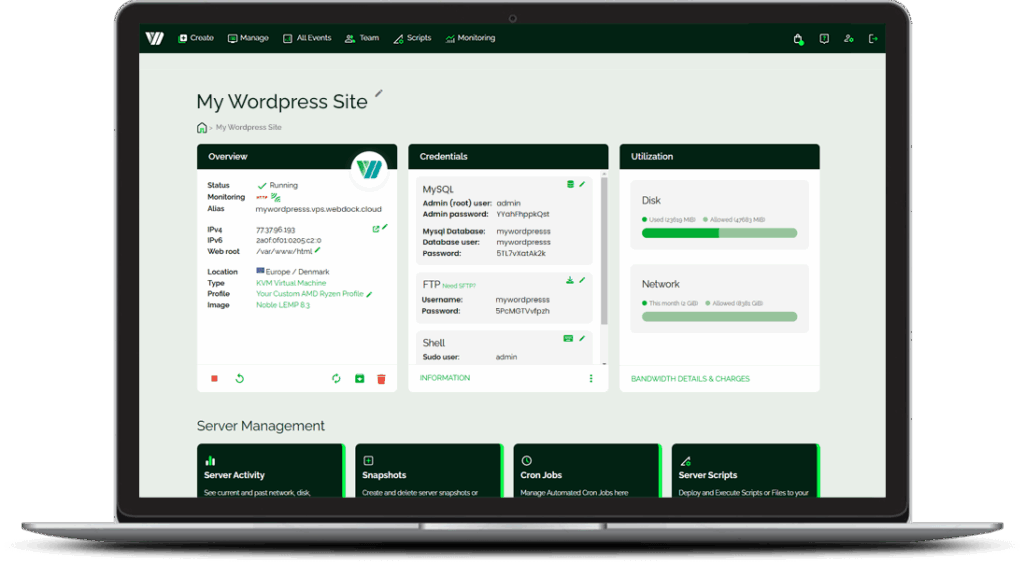Open the three-dot menu in Credentials

[x=591, y=379]
